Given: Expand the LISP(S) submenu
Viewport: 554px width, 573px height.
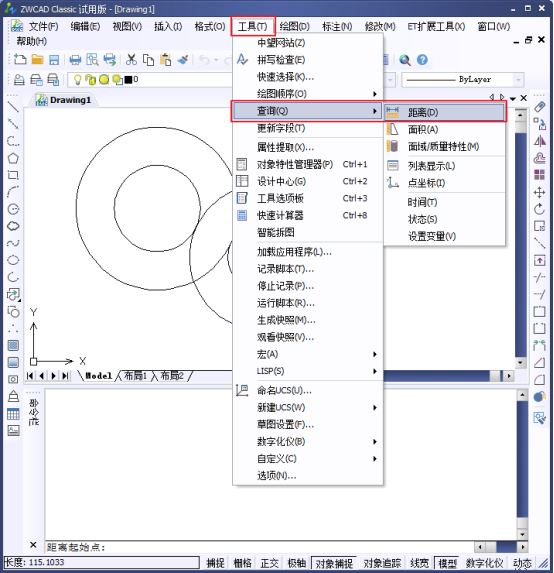Looking at the screenshot, I should [308, 371].
